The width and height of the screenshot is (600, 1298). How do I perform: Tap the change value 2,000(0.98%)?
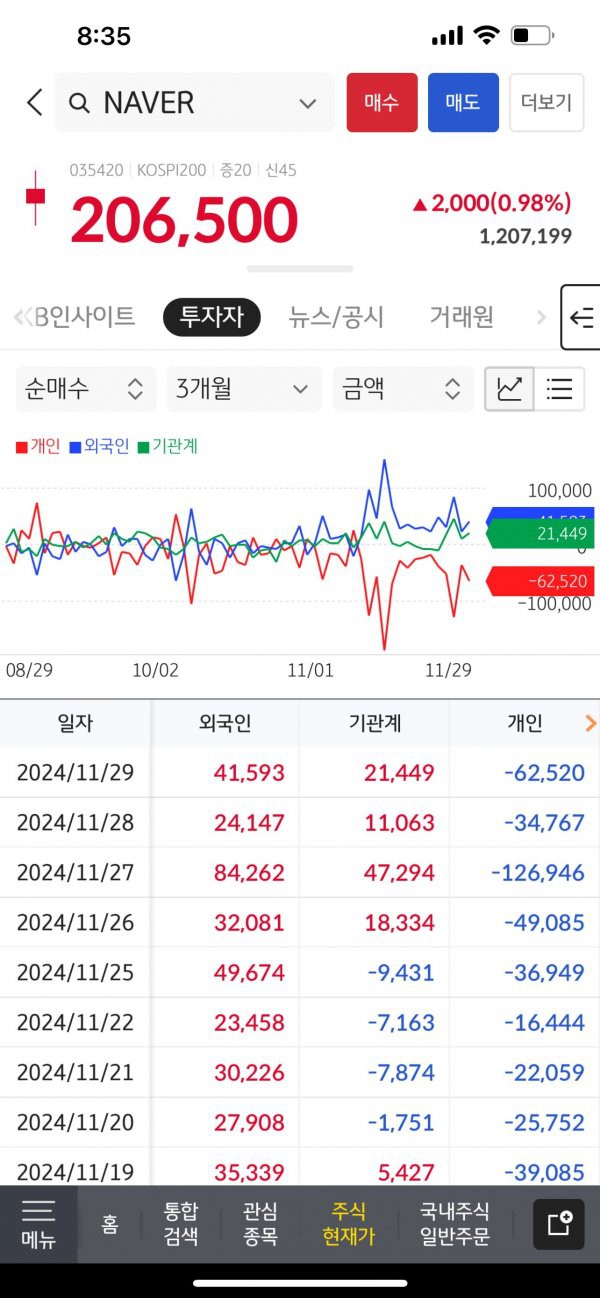[492, 203]
